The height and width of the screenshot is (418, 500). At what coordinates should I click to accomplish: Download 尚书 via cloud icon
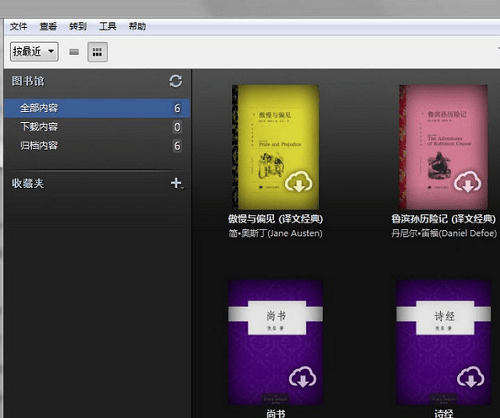click(x=302, y=377)
